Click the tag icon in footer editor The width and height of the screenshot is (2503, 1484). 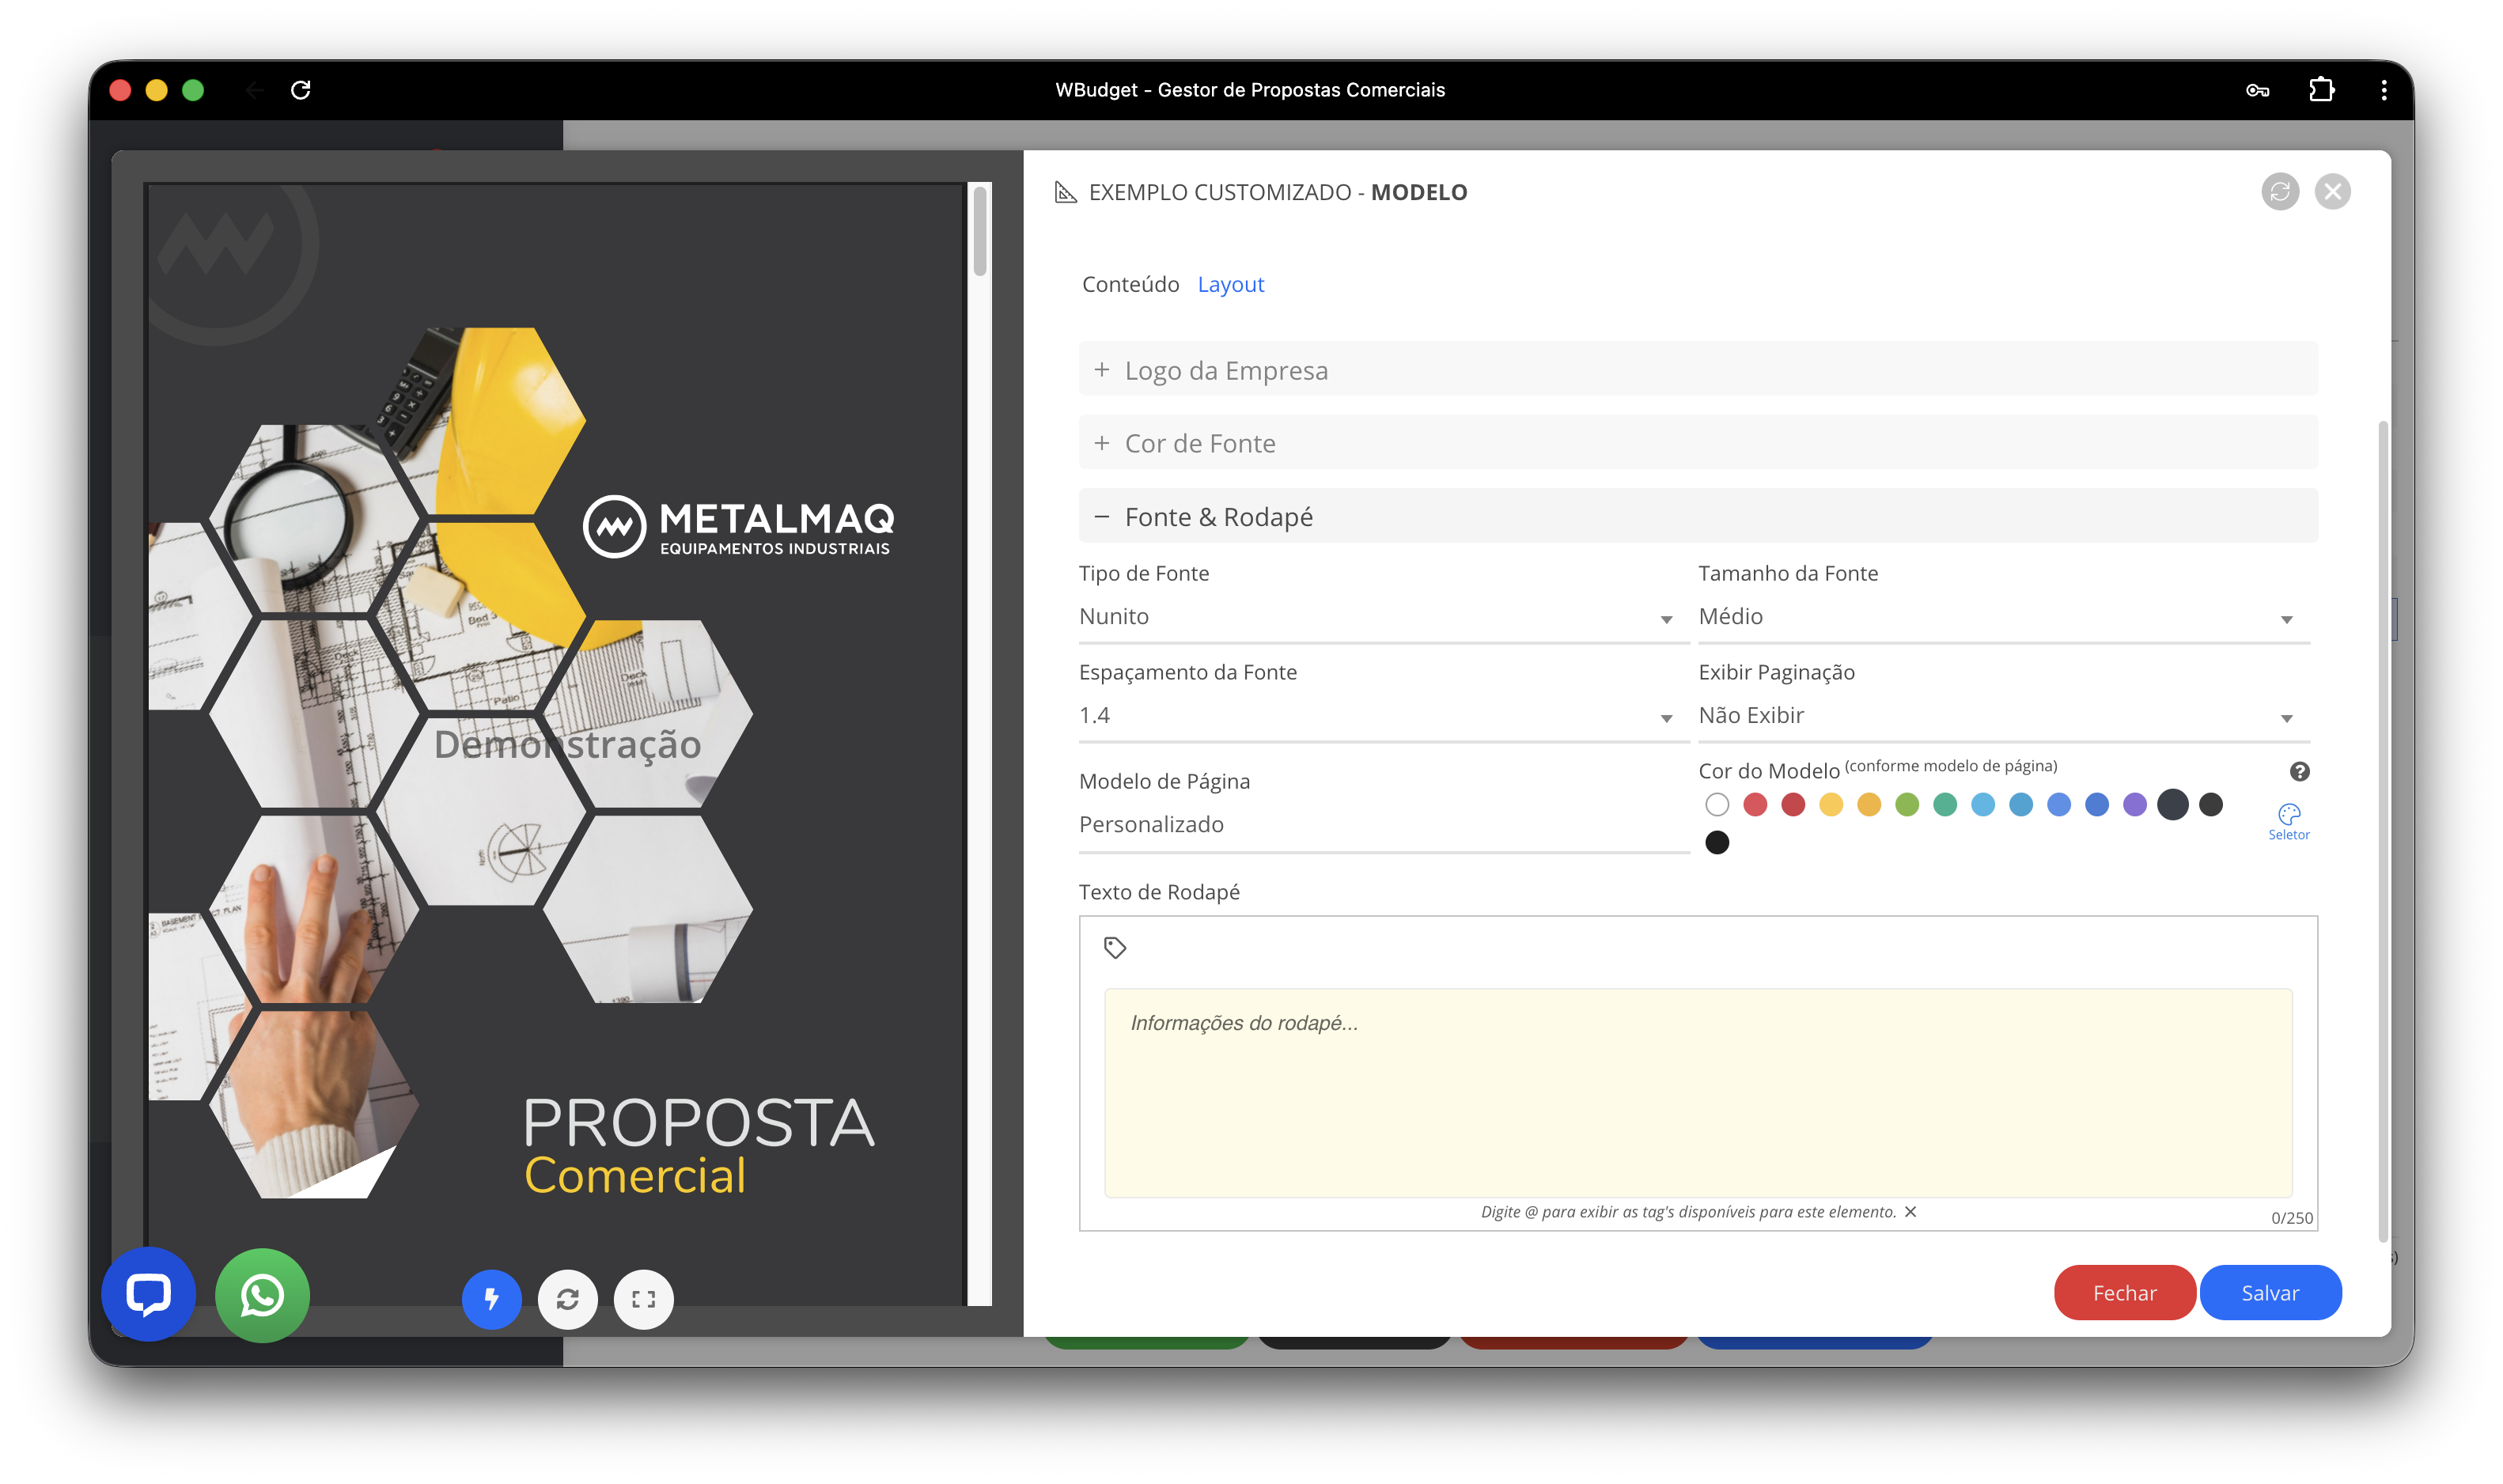coord(1114,947)
